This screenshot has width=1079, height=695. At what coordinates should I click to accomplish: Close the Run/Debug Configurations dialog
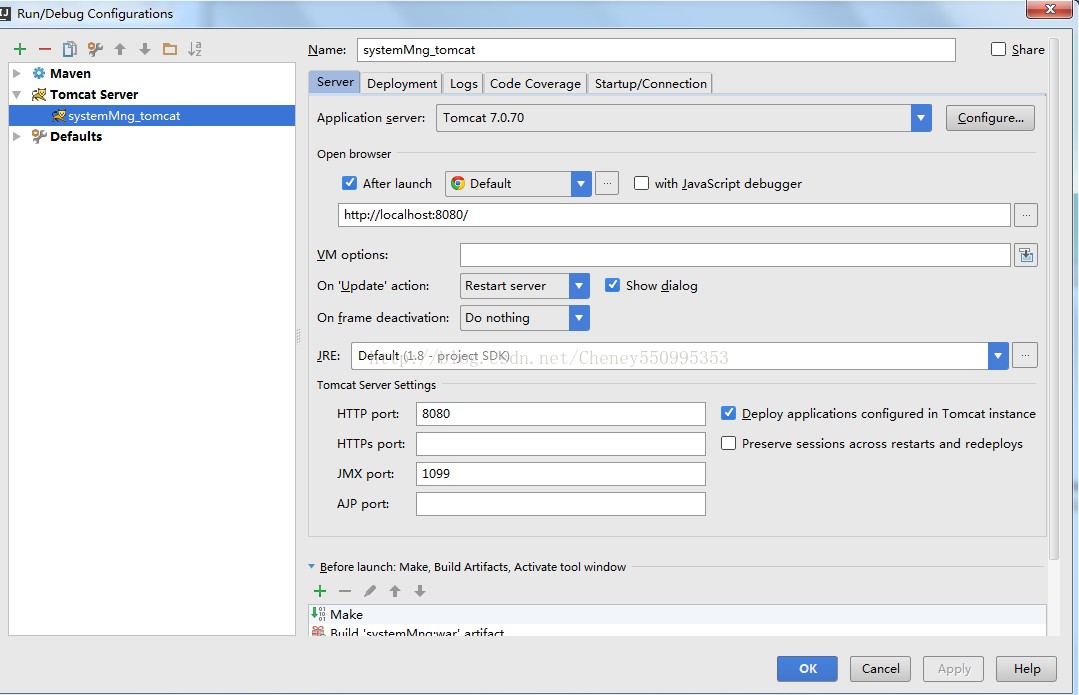point(1049,8)
